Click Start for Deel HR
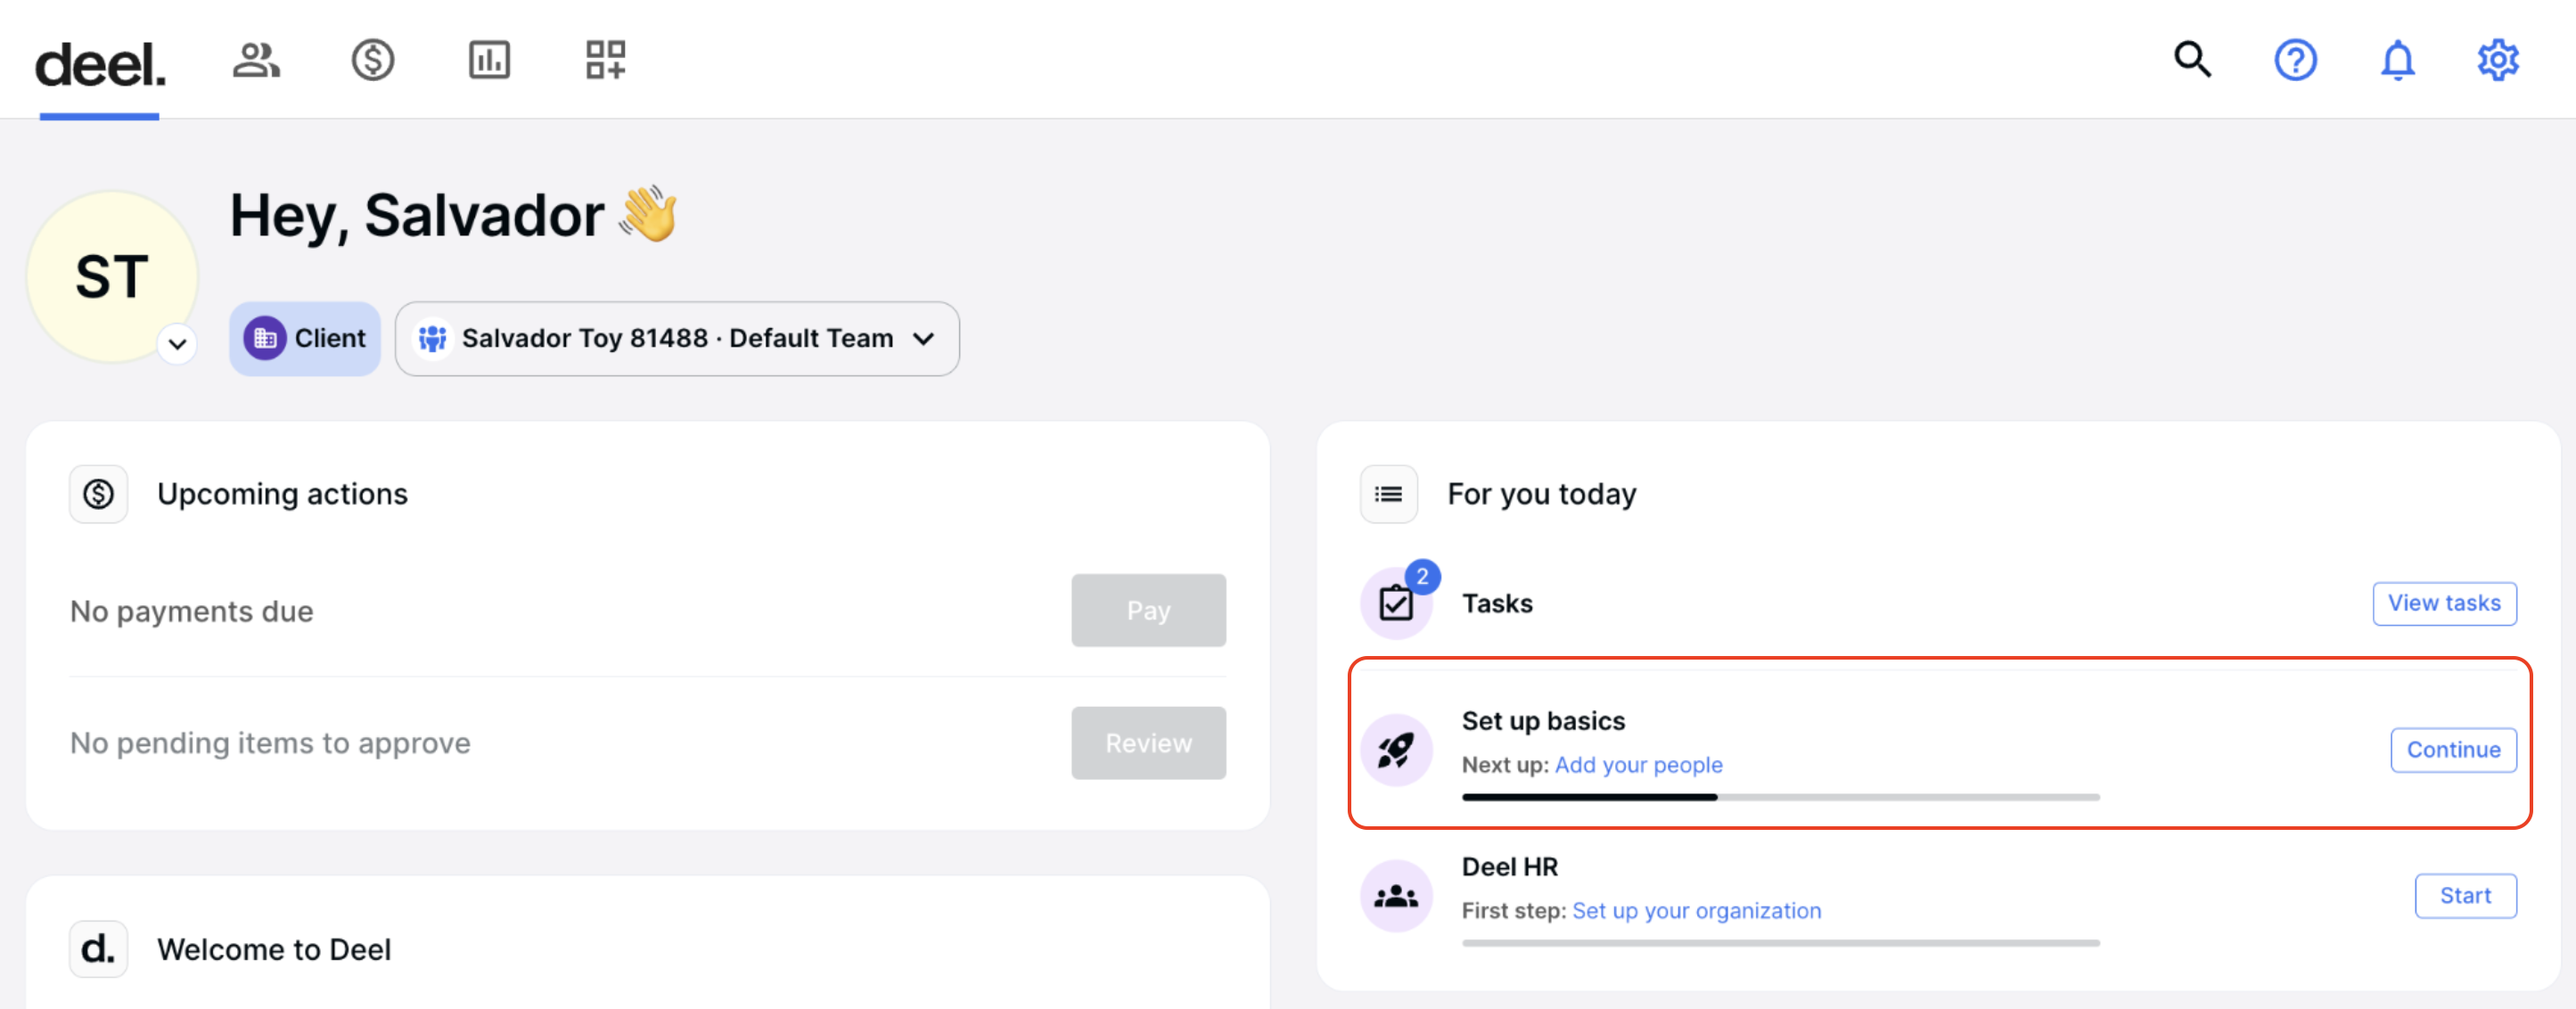The height and width of the screenshot is (1009, 2576). (2465, 895)
